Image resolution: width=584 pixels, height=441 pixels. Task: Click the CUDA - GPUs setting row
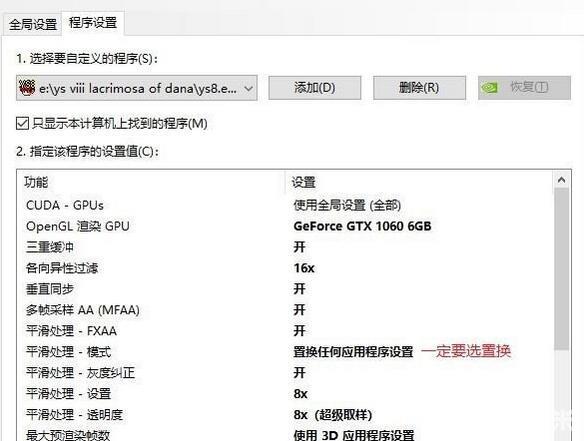tap(285, 206)
